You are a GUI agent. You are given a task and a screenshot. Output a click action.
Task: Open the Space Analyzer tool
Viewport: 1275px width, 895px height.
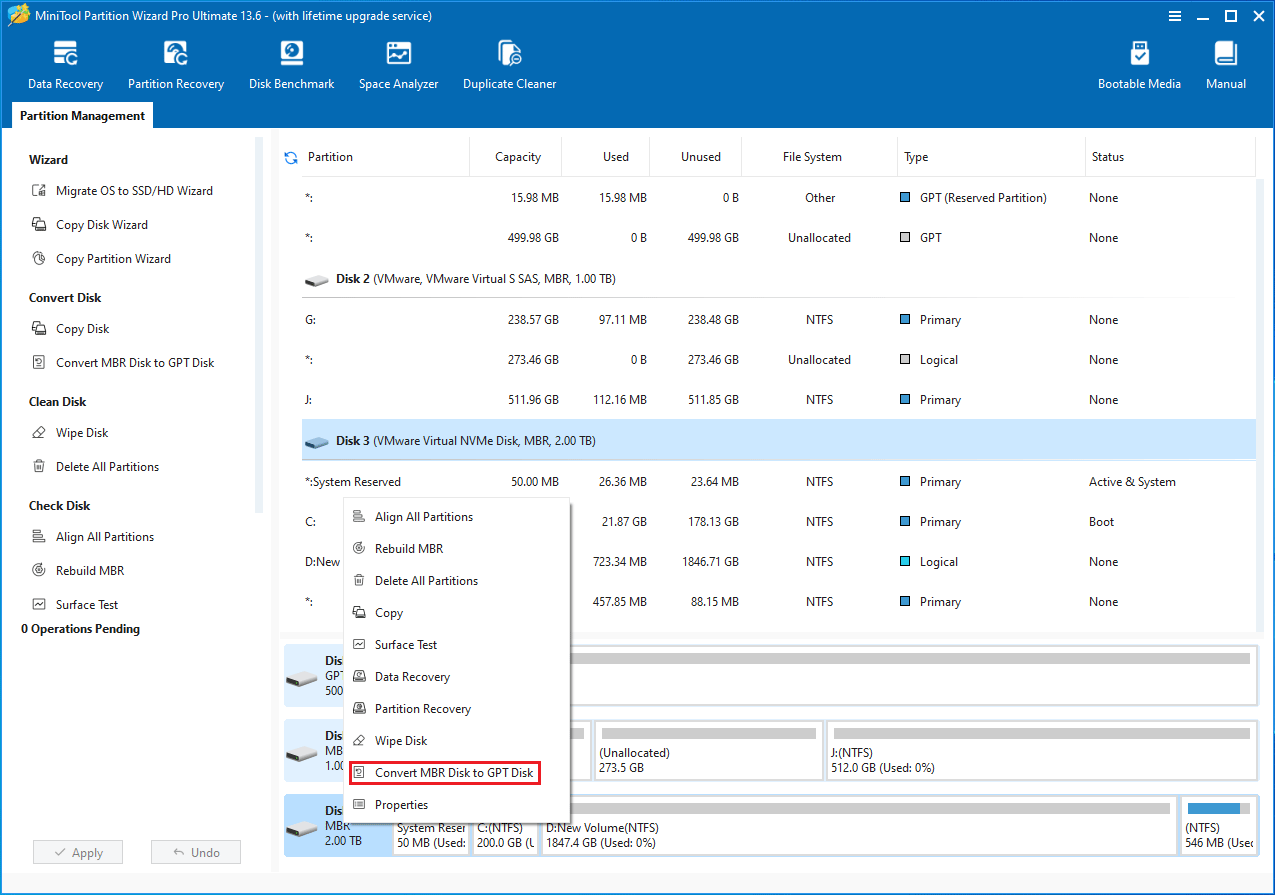pyautogui.click(x=398, y=66)
